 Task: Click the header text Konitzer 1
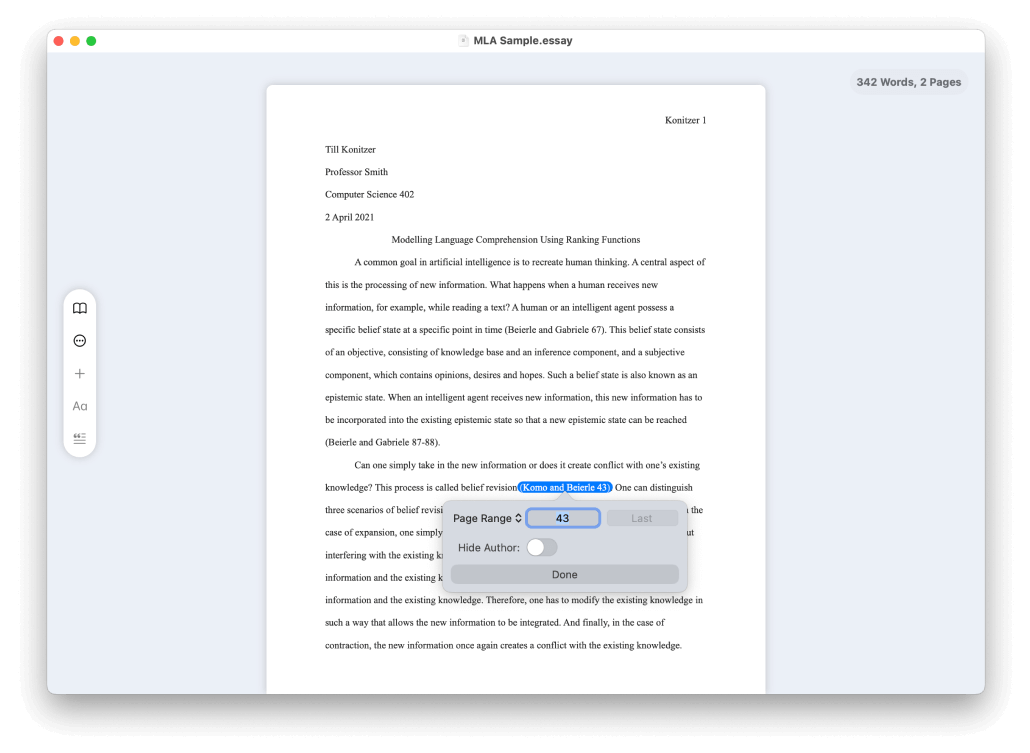coord(685,120)
